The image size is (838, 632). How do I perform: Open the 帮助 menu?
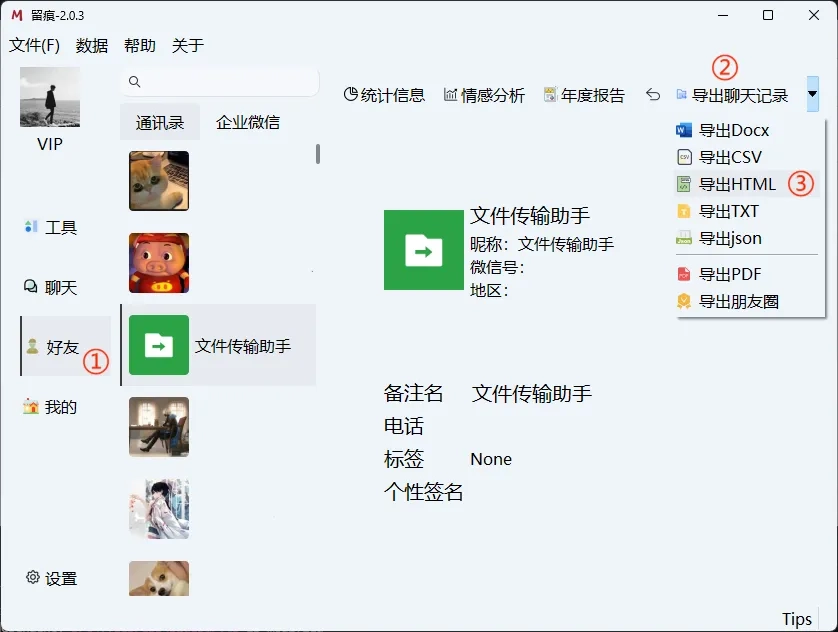139,45
